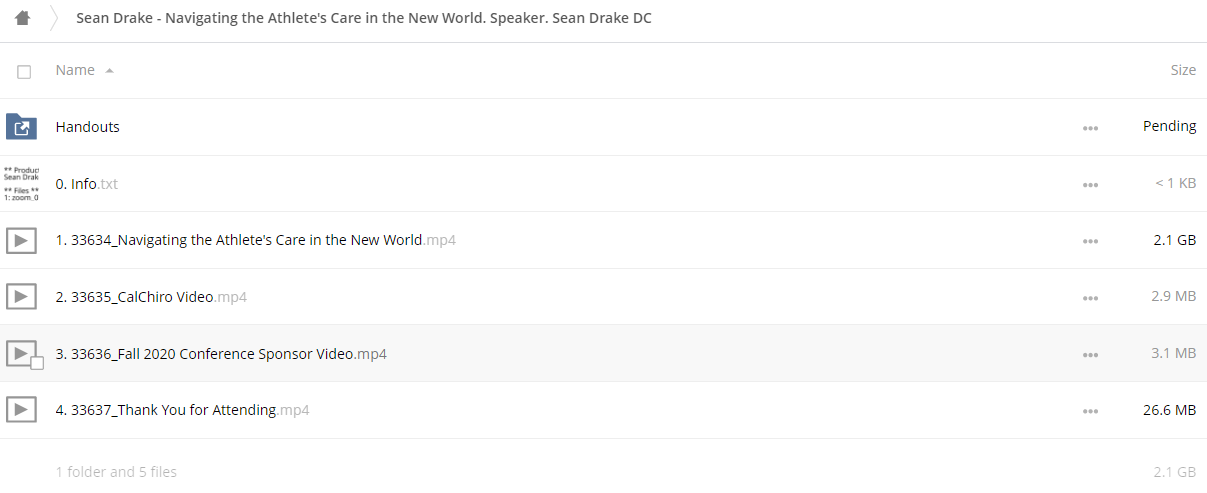Open the Handouts shared folder icon
The width and height of the screenshot is (1207, 493).
[x=21, y=127]
